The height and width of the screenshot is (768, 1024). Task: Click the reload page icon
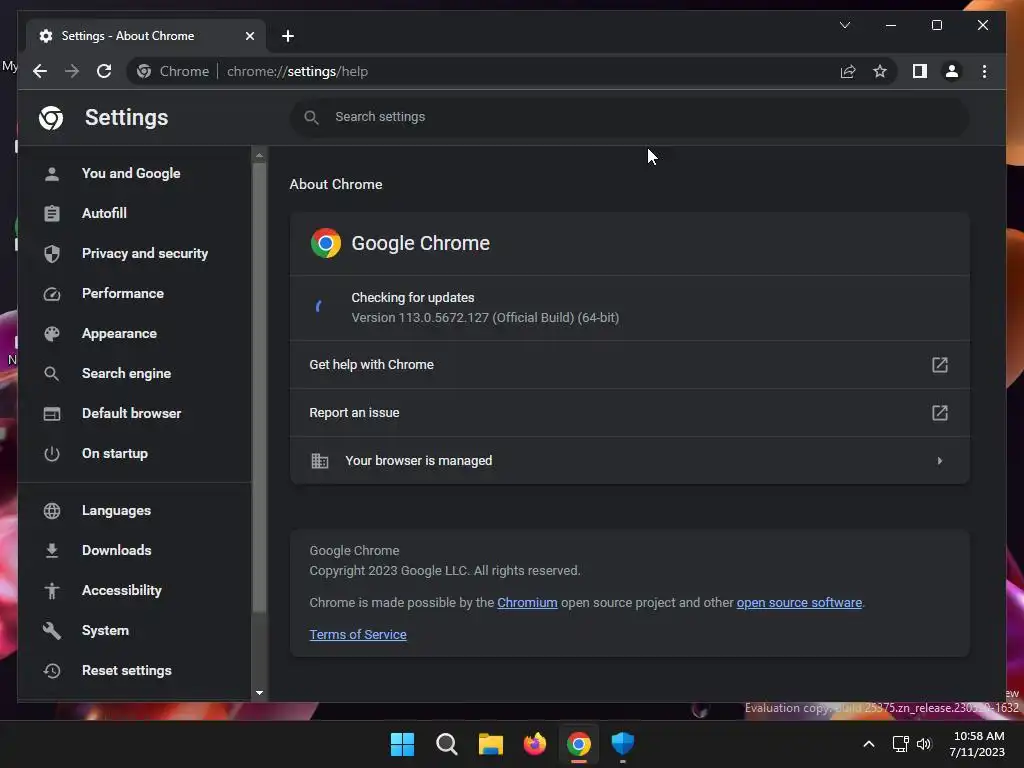[104, 71]
